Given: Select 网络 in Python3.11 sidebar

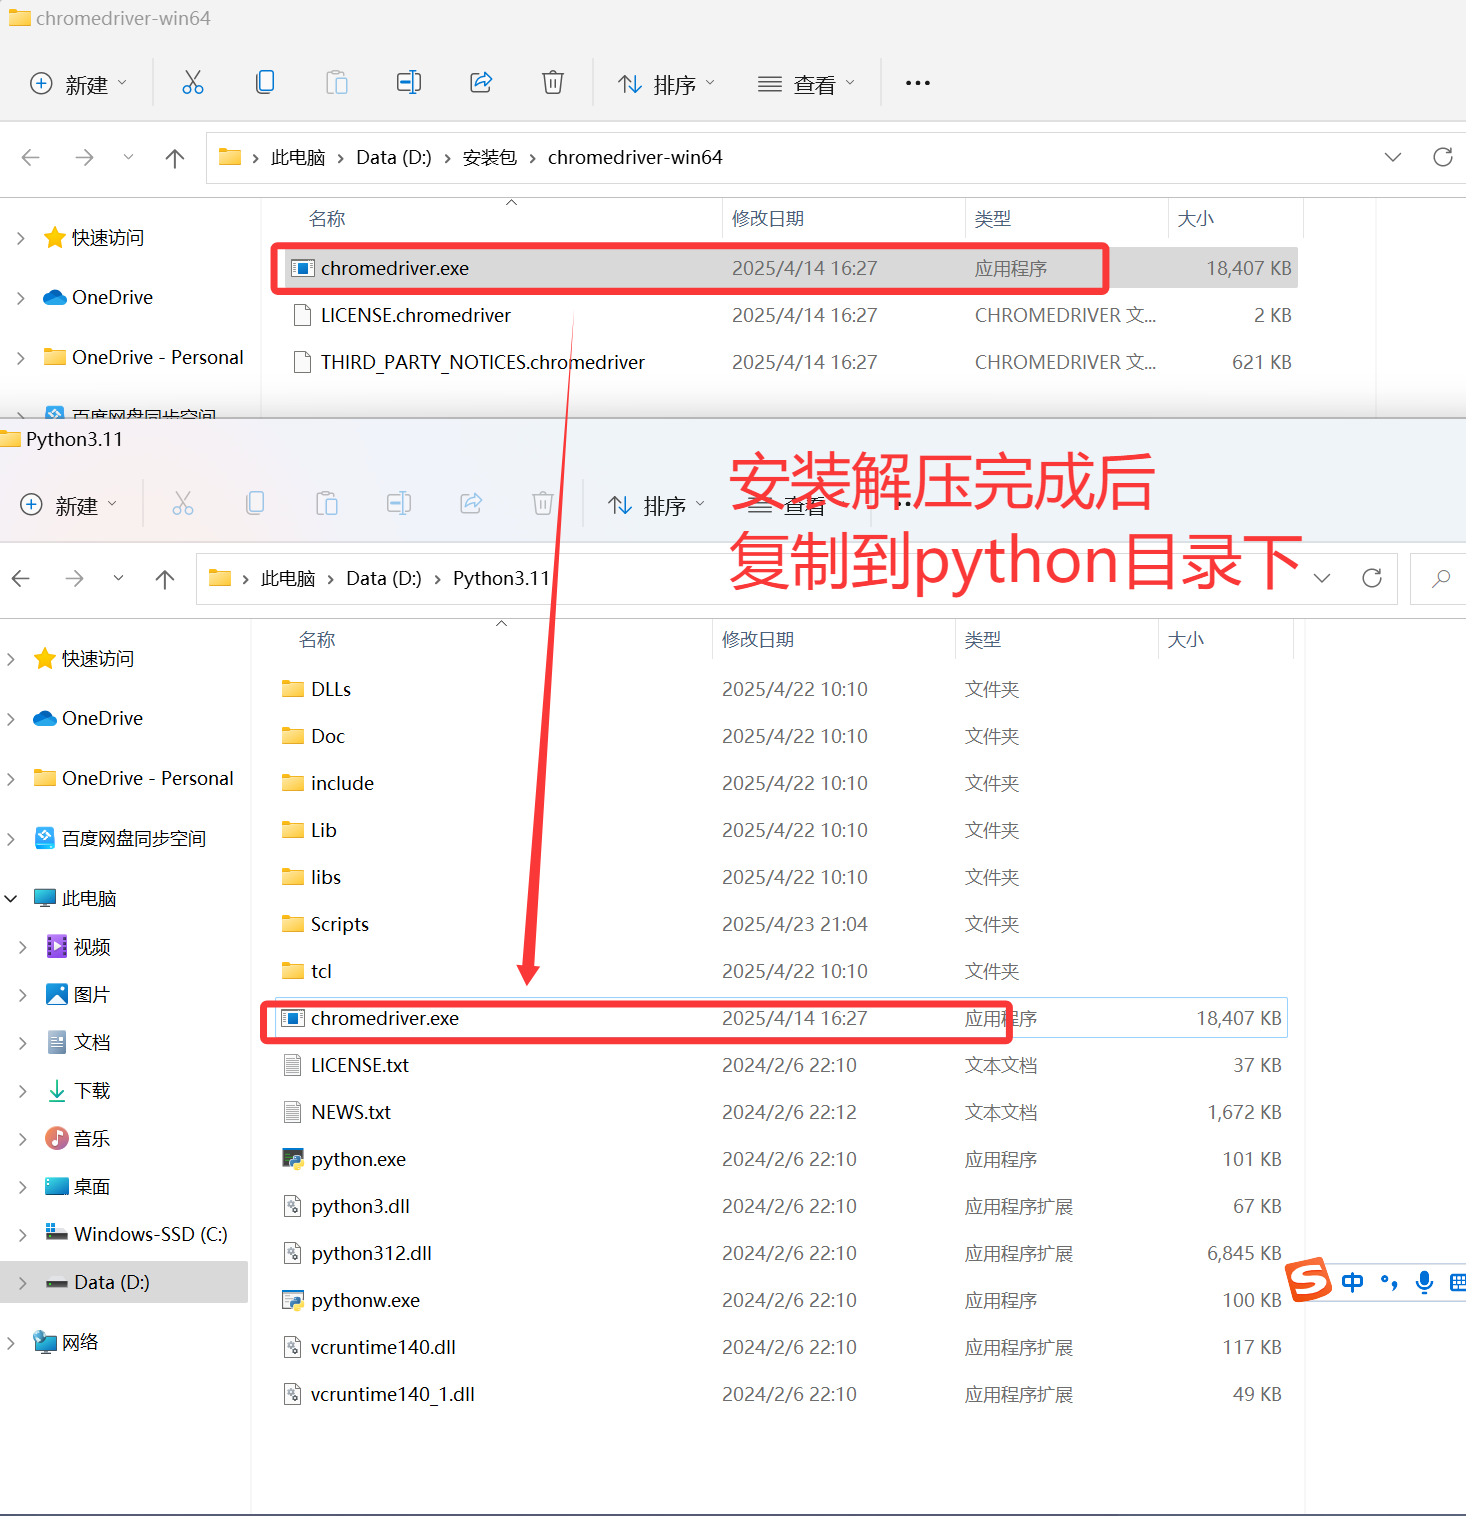Looking at the screenshot, I should pos(66,1342).
